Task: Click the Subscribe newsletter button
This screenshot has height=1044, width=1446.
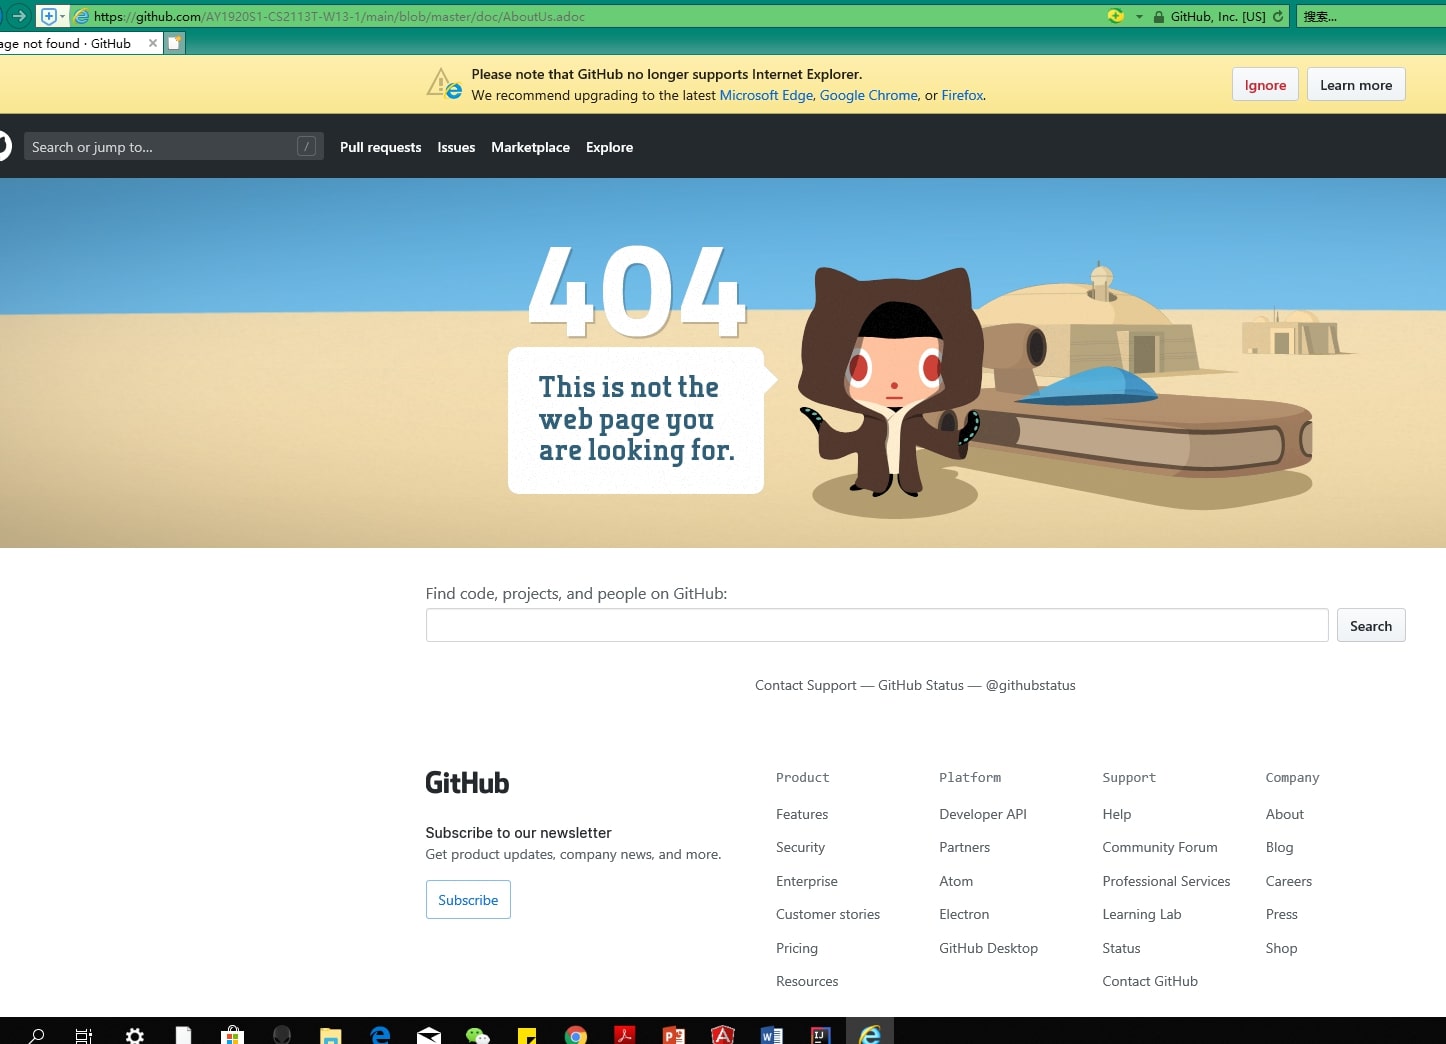Action: (x=468, y=899)
